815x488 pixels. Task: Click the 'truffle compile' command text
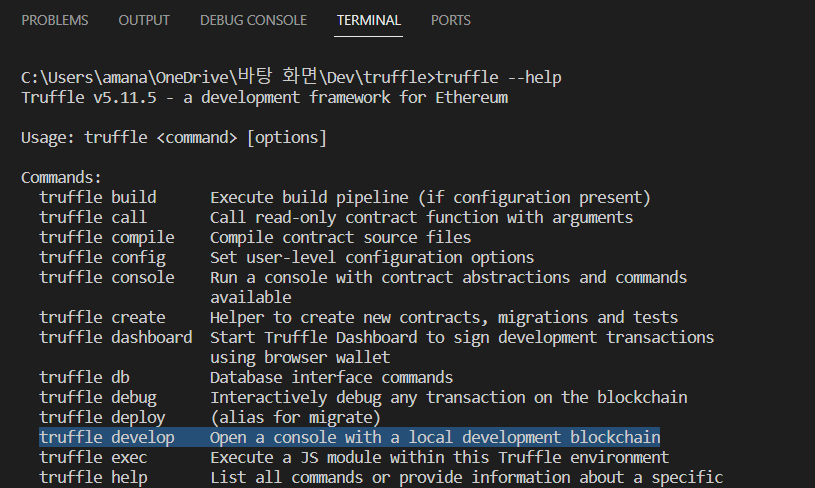(x=107, y=238)
